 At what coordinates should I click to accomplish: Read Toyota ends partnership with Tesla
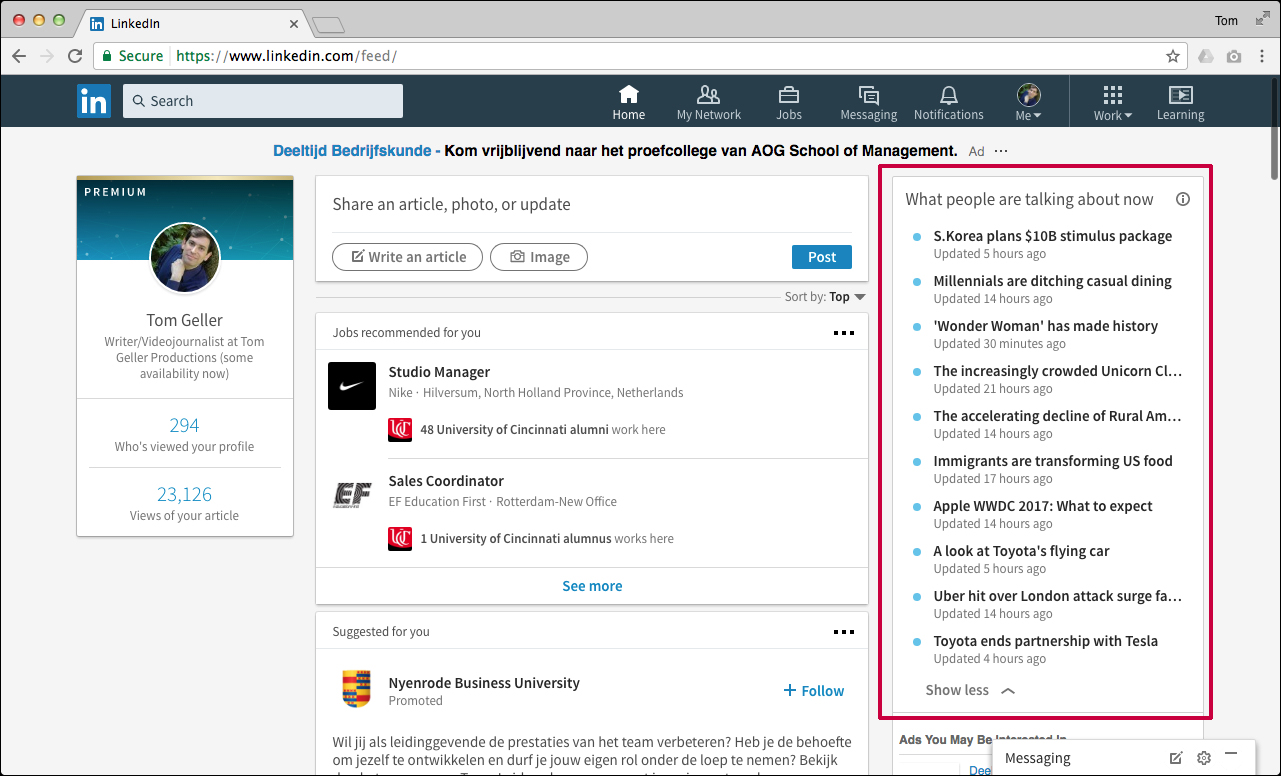point(1046,641)
